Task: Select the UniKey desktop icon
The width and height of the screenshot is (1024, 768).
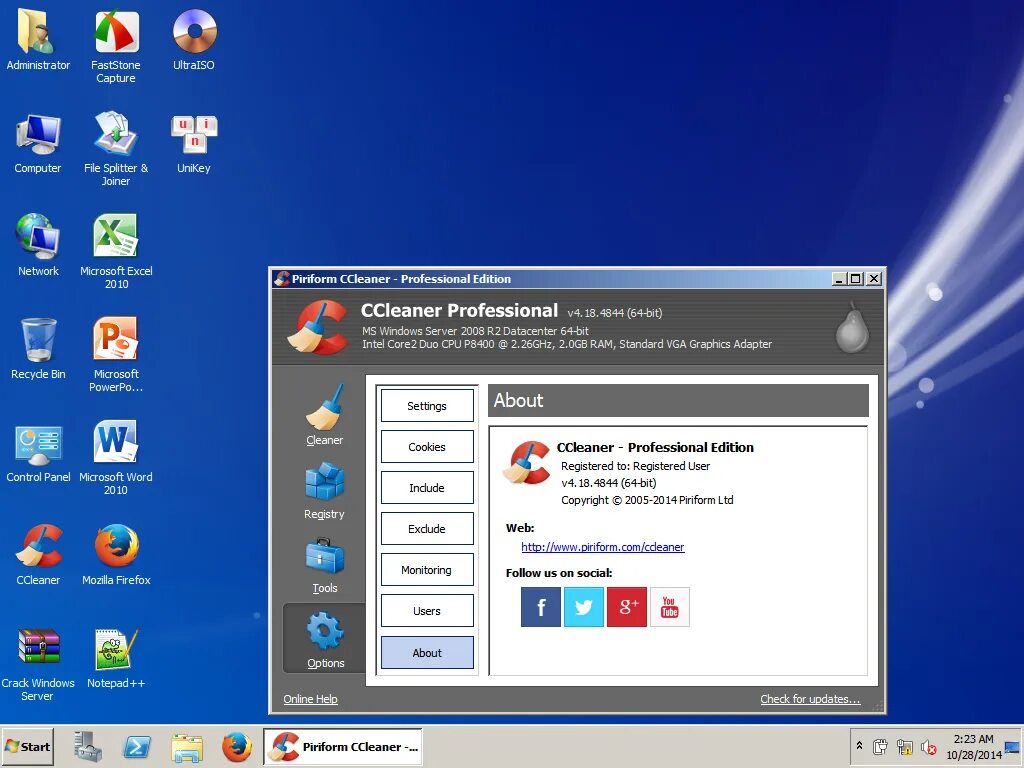Action: (x=194, y=144)
